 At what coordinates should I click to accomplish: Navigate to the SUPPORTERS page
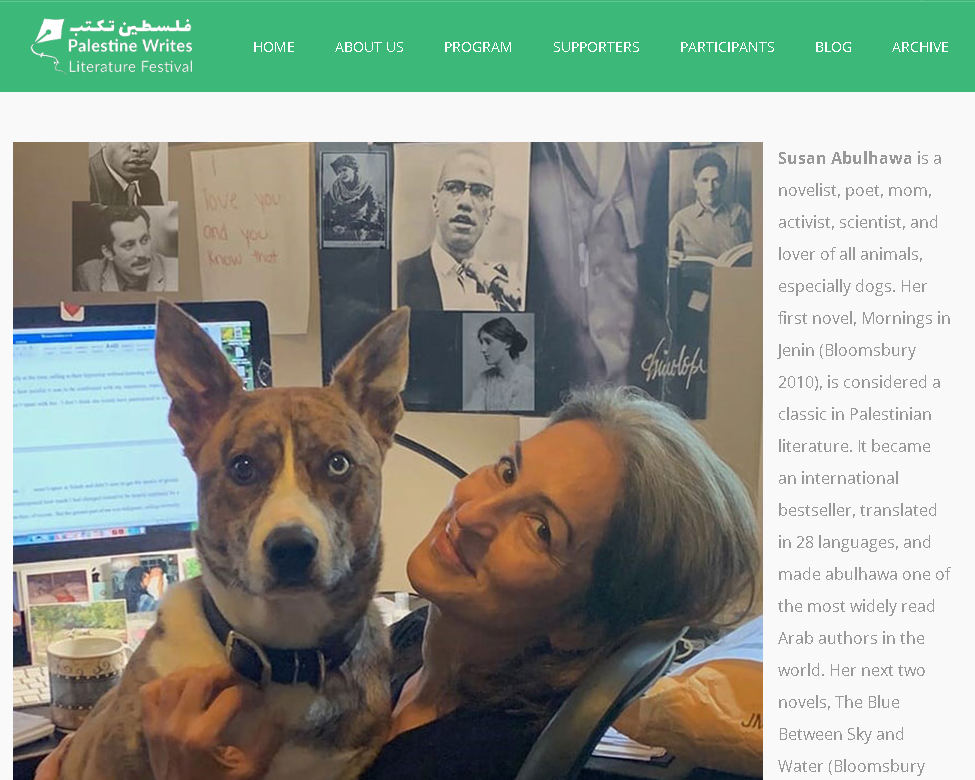(x=596, y=47)
